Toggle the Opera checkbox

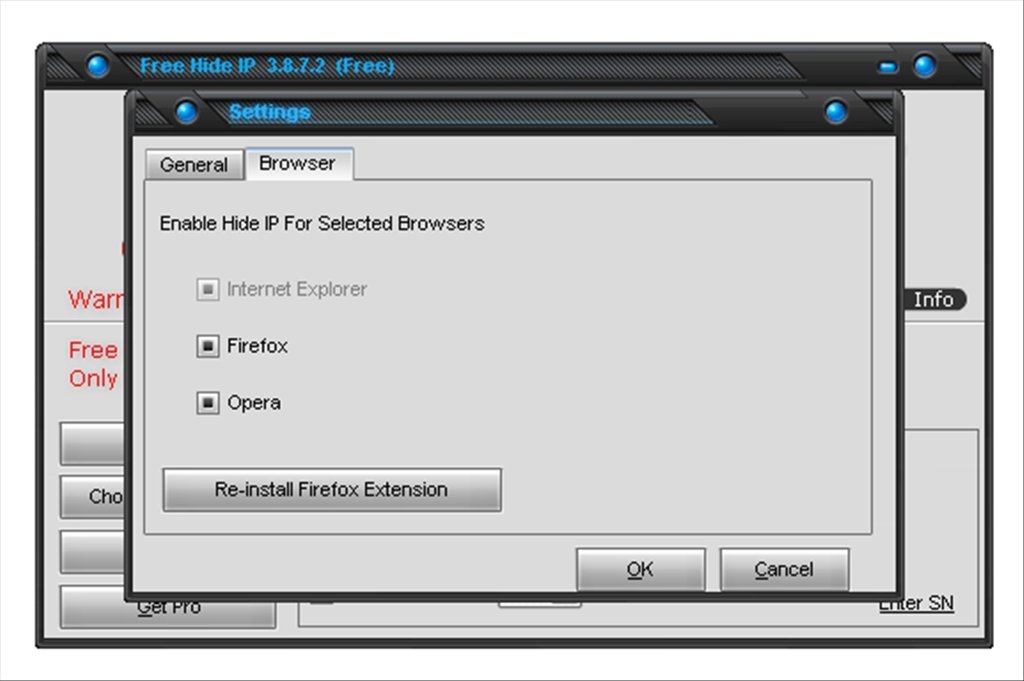click(x=208, y=403)
